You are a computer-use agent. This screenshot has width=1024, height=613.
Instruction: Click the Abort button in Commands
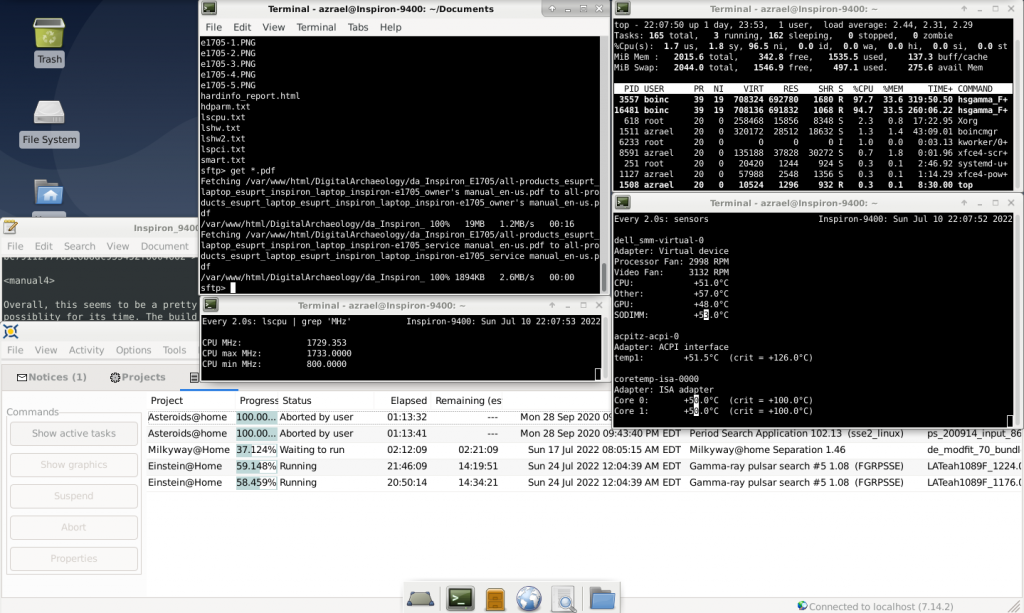point(74,527)
